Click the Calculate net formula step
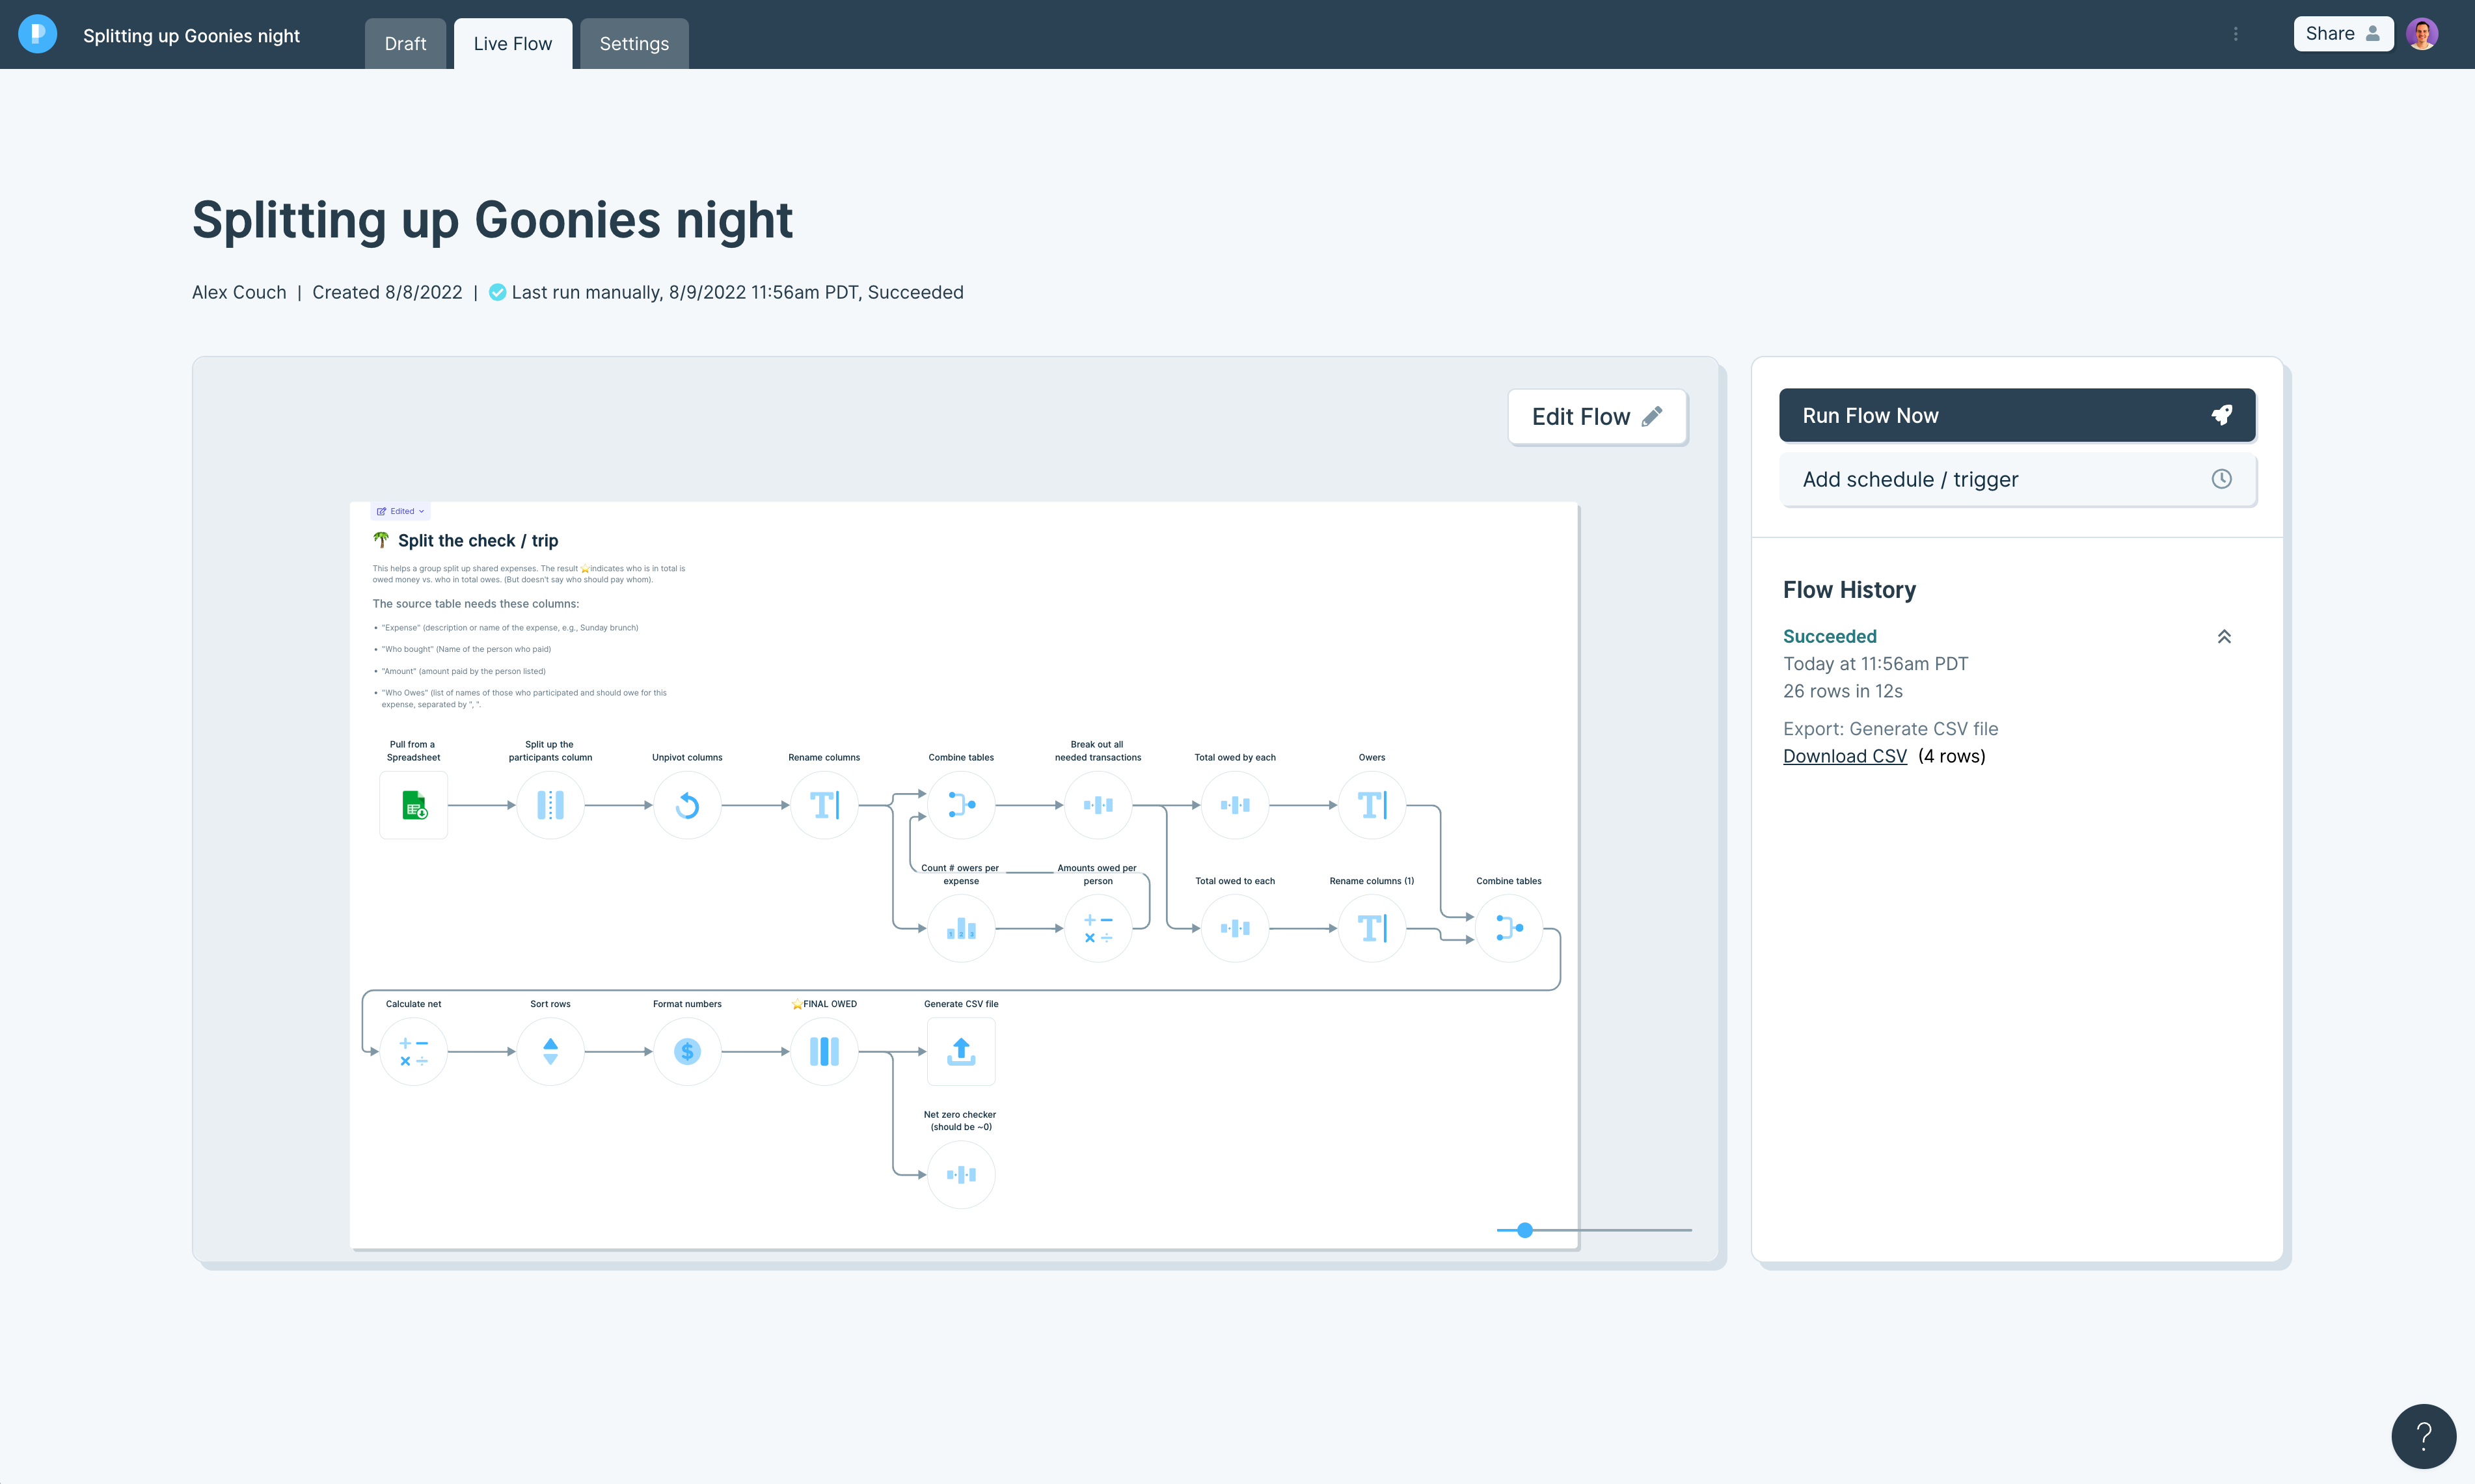Image resolution: width=2475 pixels, height=1484 pixels. [x=413, y=1051]
